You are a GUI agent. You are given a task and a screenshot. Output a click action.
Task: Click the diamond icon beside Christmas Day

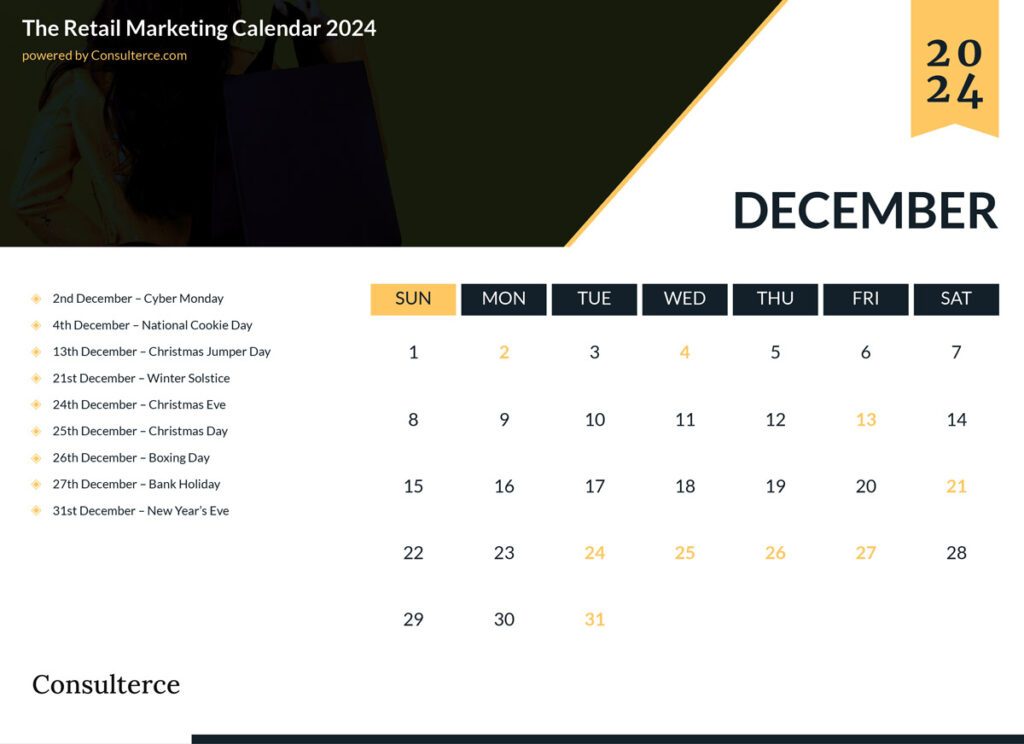tap(36, 431)
